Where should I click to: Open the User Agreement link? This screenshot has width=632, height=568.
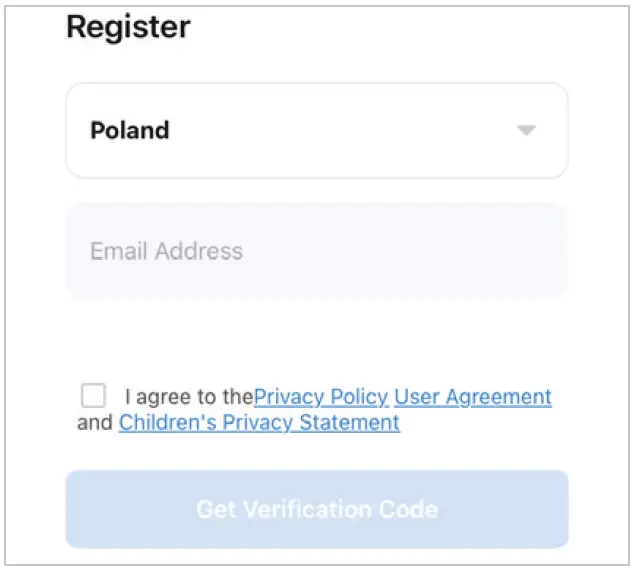(473, 397)
